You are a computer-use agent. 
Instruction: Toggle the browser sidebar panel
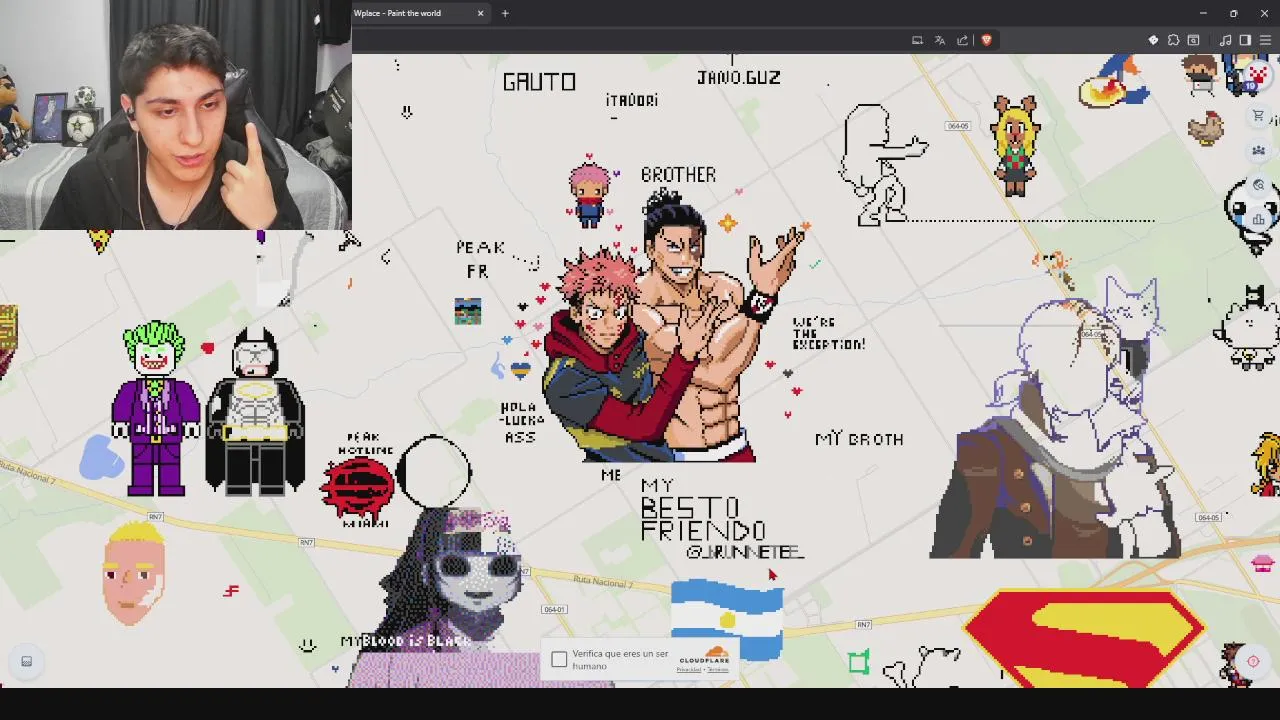[x=1245, y=40]
